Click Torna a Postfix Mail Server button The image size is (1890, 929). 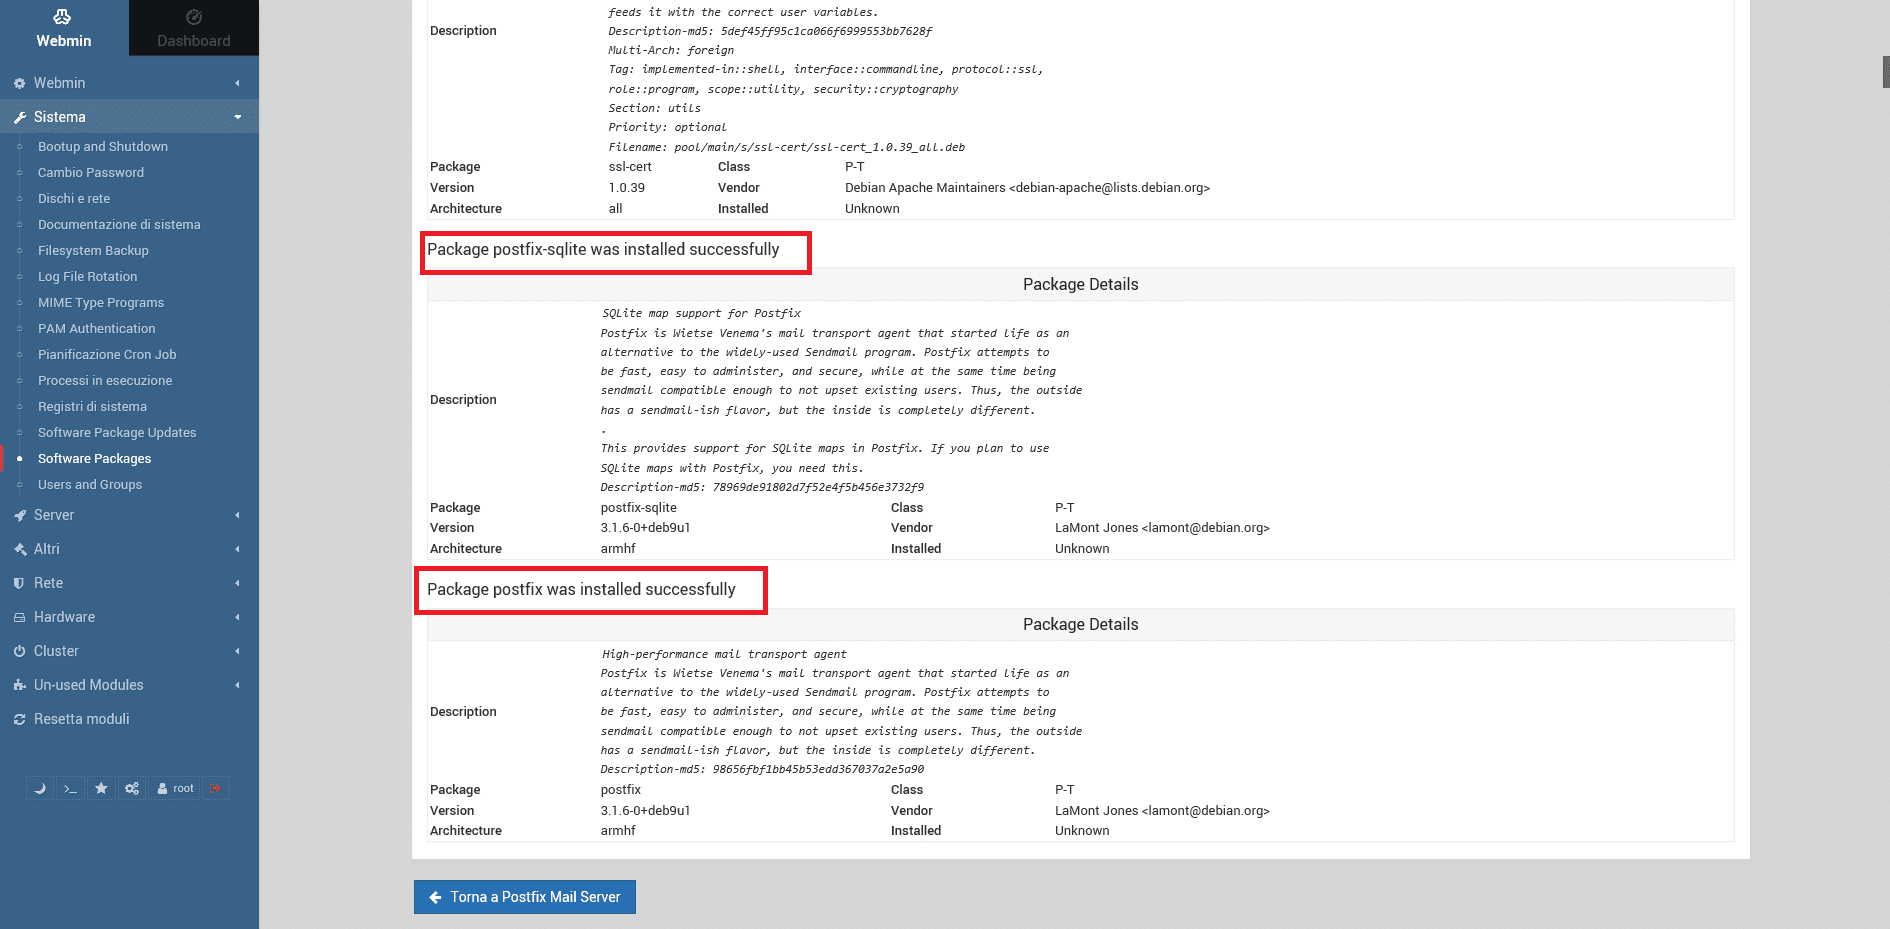tap(525, 897)
